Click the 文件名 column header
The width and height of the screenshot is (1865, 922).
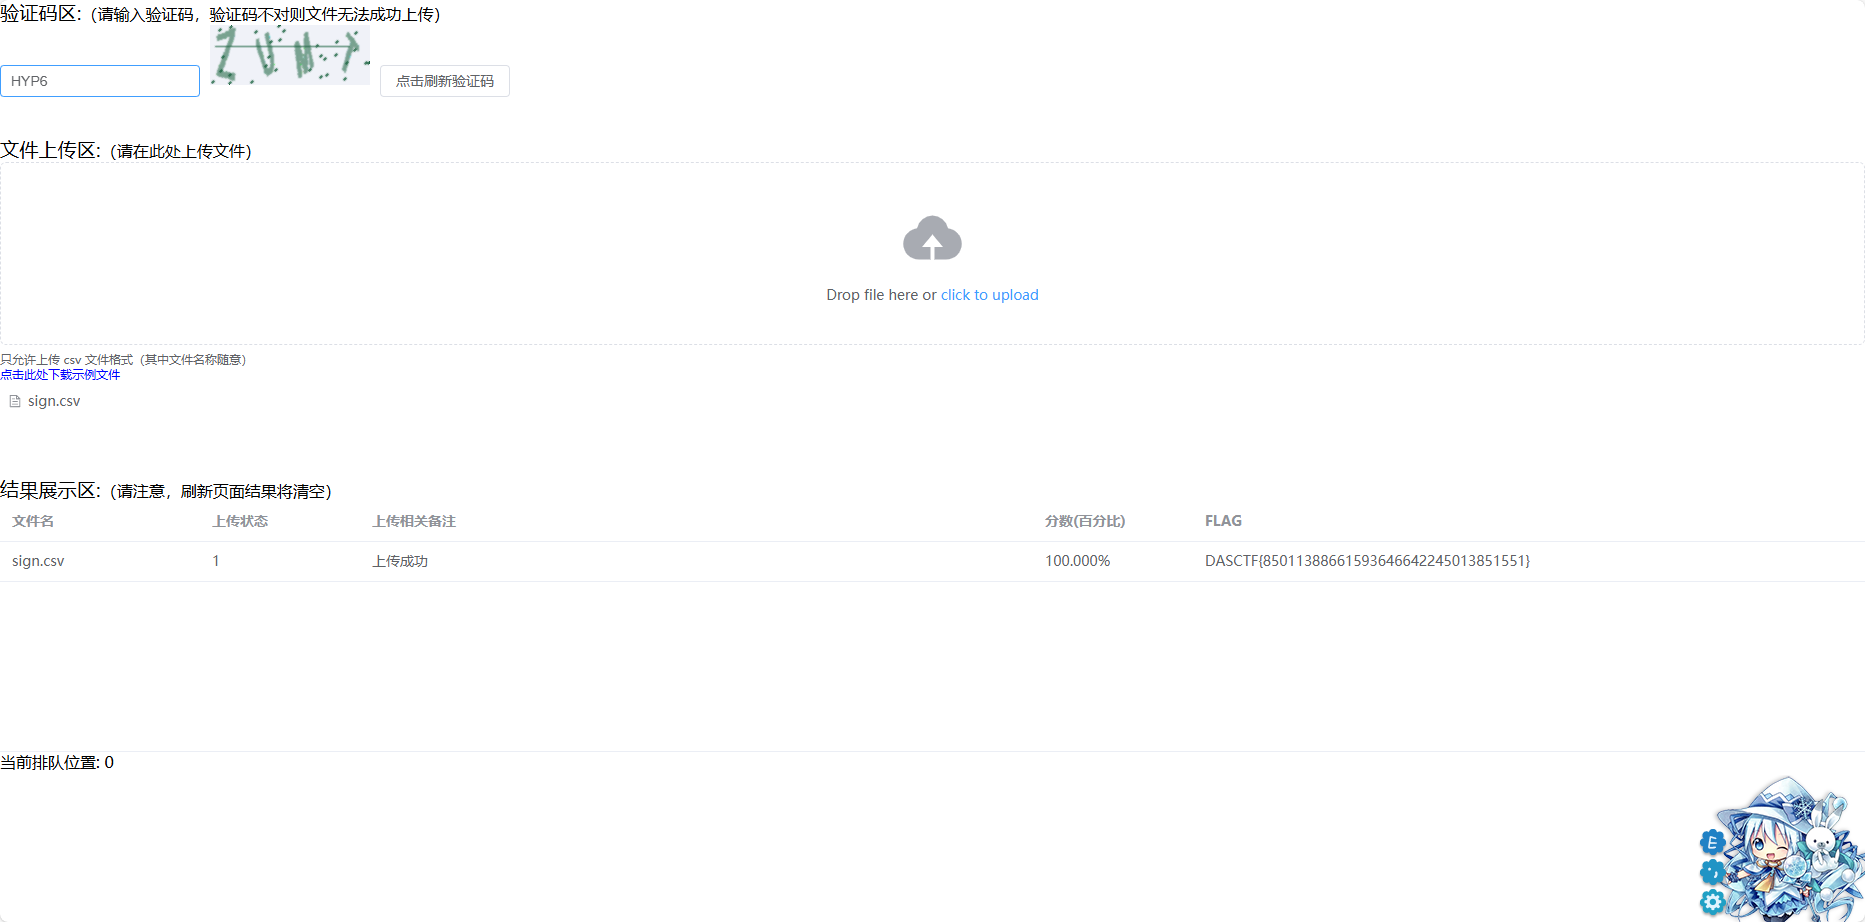pos(33,521)
